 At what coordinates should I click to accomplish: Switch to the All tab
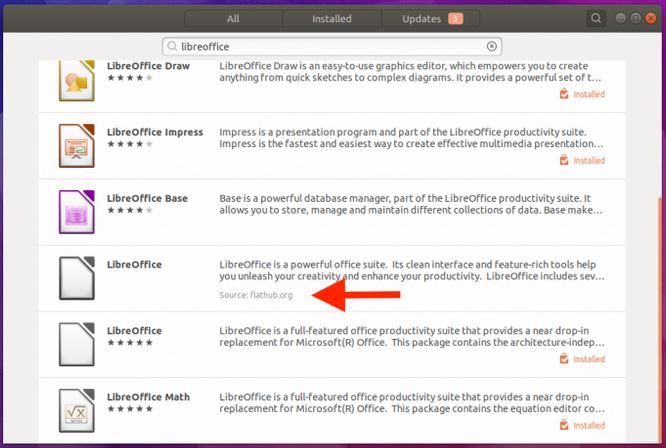pos(233,19)
